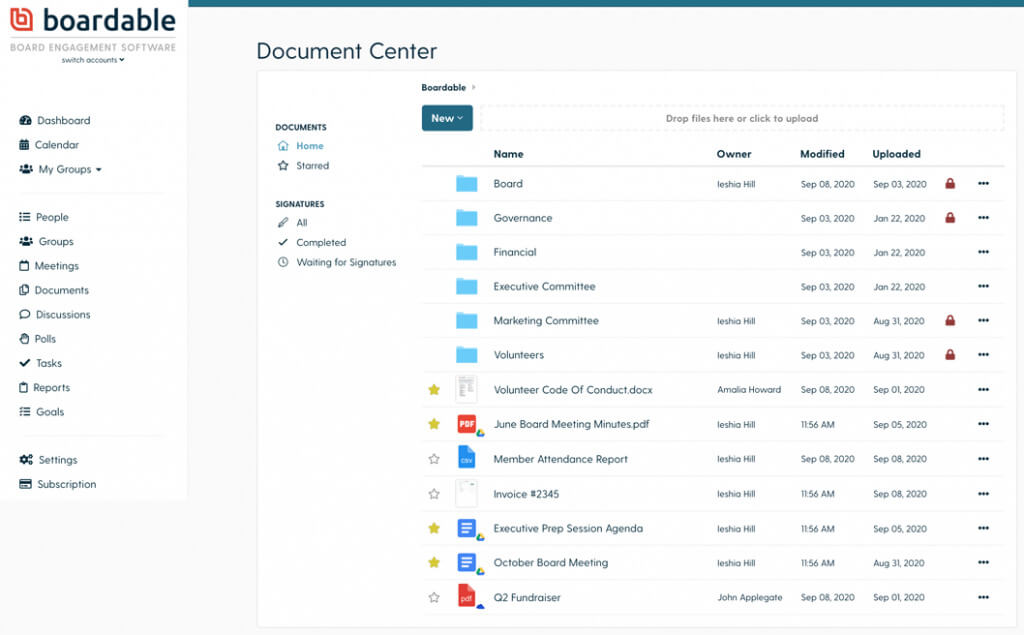
Task: Open the switch accounts dropdown
Action: pos(93,58)
